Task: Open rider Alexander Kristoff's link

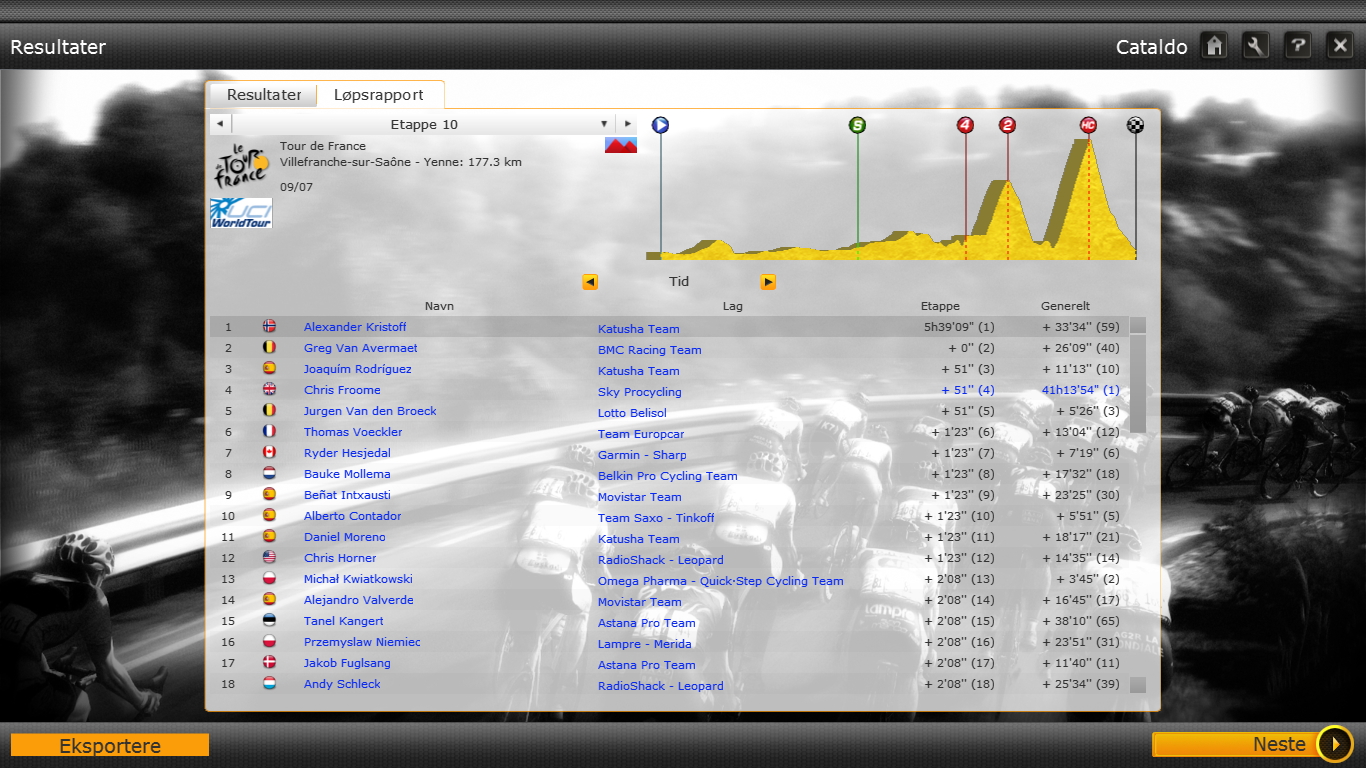Action: pos(355,327)
